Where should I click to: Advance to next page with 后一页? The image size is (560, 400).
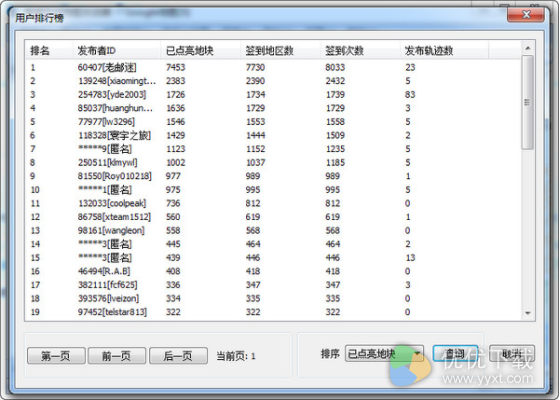pyautogui.click(x=178, y=356)
